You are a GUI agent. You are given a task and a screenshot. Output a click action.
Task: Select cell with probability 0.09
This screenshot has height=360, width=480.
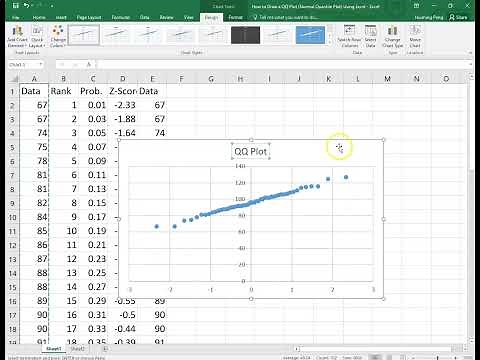click(93, 161)
